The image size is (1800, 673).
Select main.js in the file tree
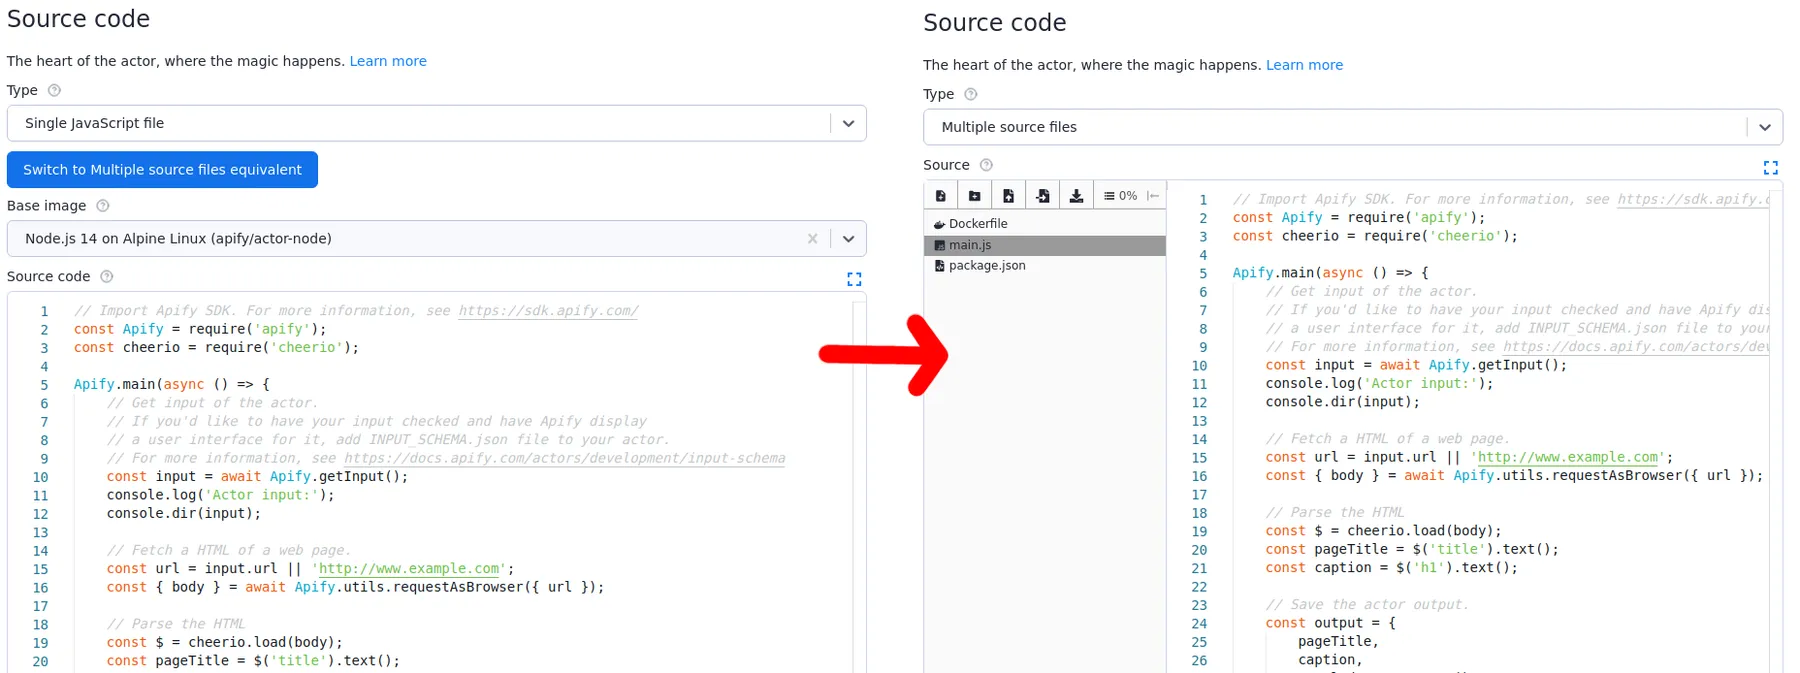pos(1045,245)
